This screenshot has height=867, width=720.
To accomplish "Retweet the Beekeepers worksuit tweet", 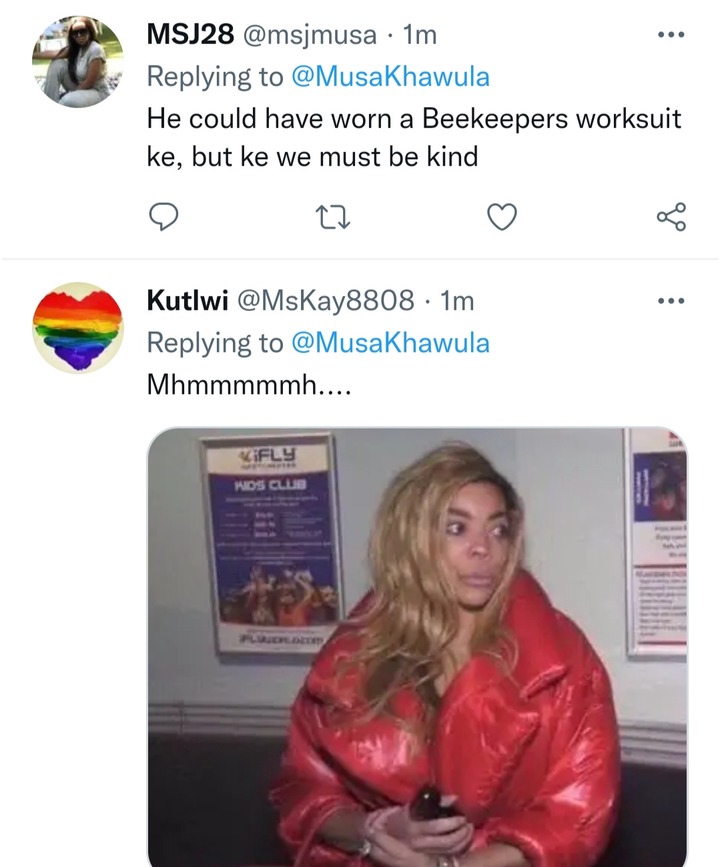I will 332,217.
